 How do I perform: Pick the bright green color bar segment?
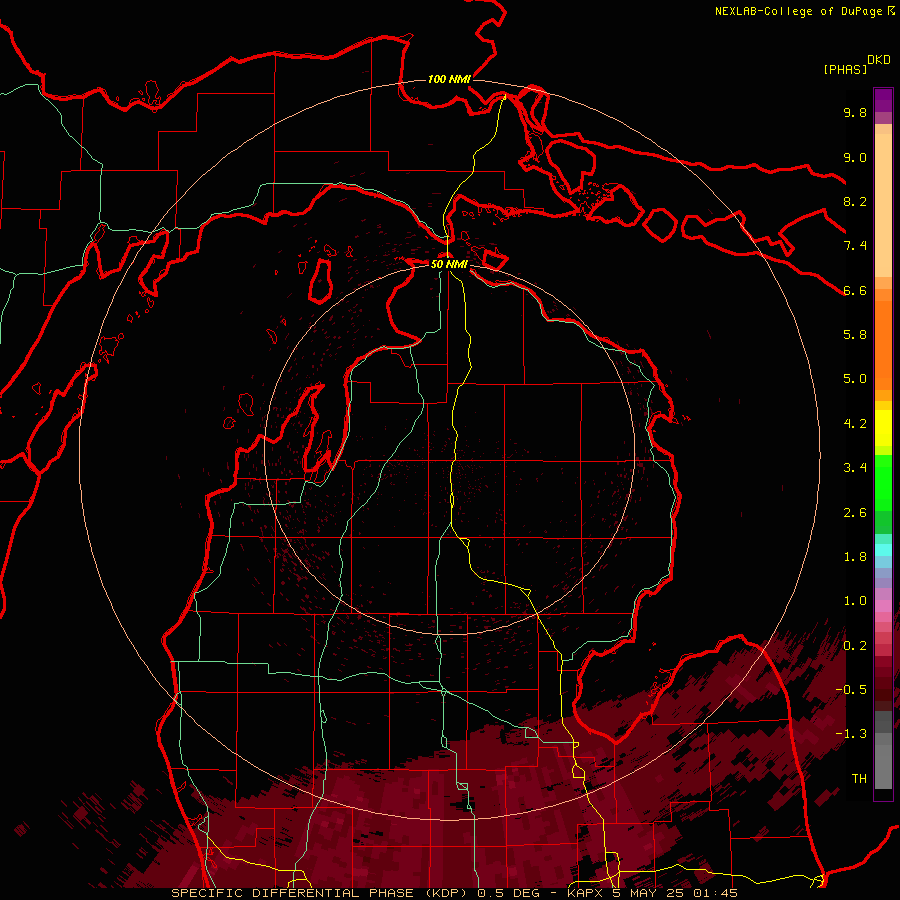pos(883,483)
